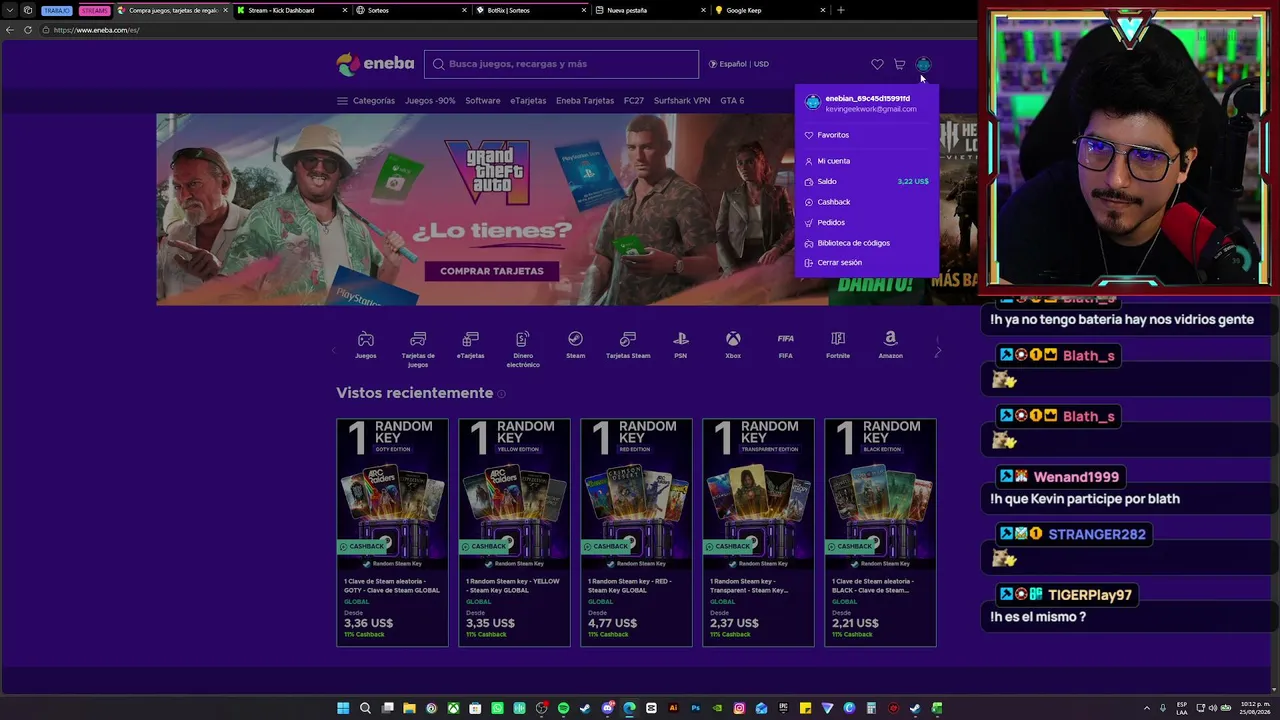Click the info icon beside Vistos recientemente
The height and width of the screenshot is (720, 1280).
[x=501, y=394]
